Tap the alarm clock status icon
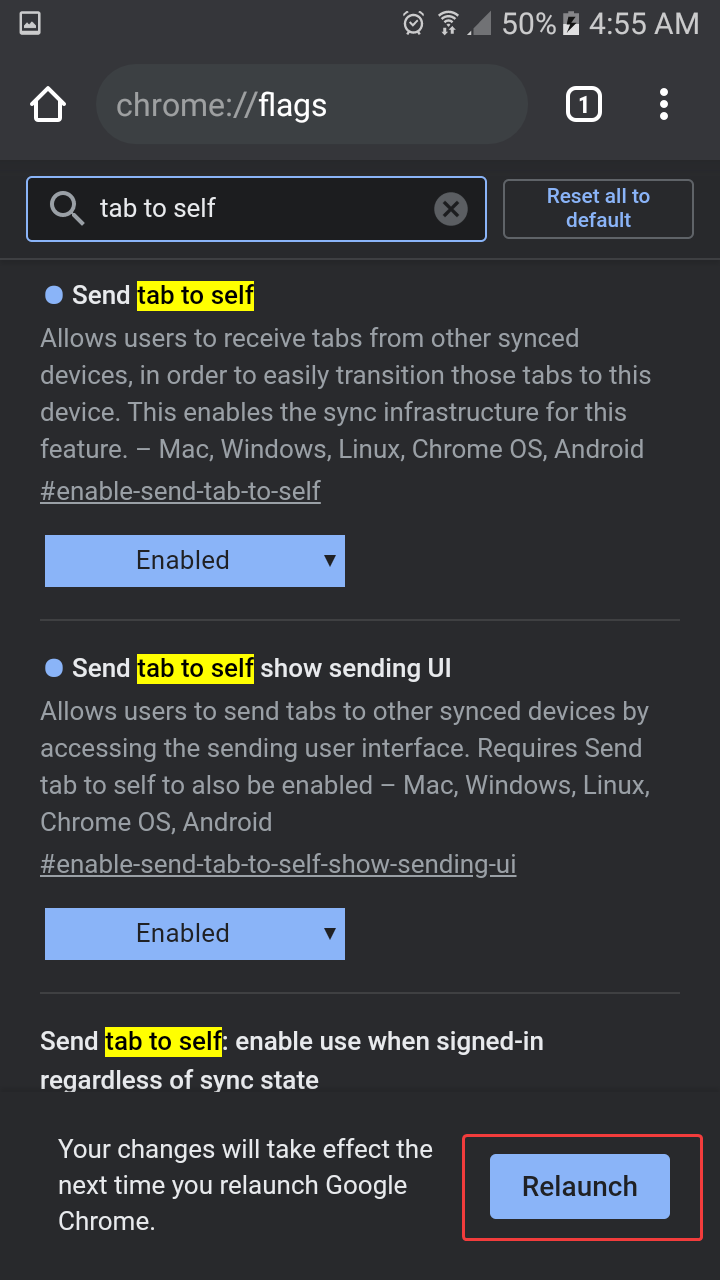The width and height of the screenshot is (720, 1280). (413, 23)
